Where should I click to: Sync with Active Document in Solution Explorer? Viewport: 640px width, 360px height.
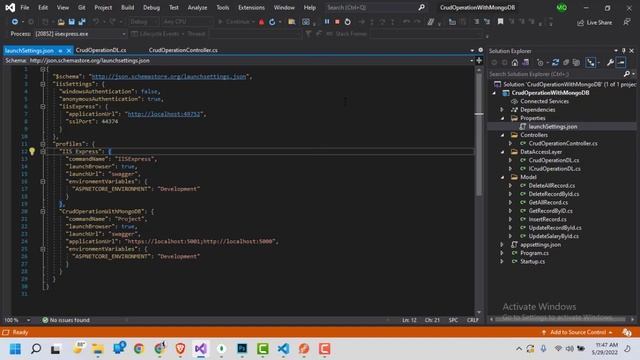click(555, 62)
